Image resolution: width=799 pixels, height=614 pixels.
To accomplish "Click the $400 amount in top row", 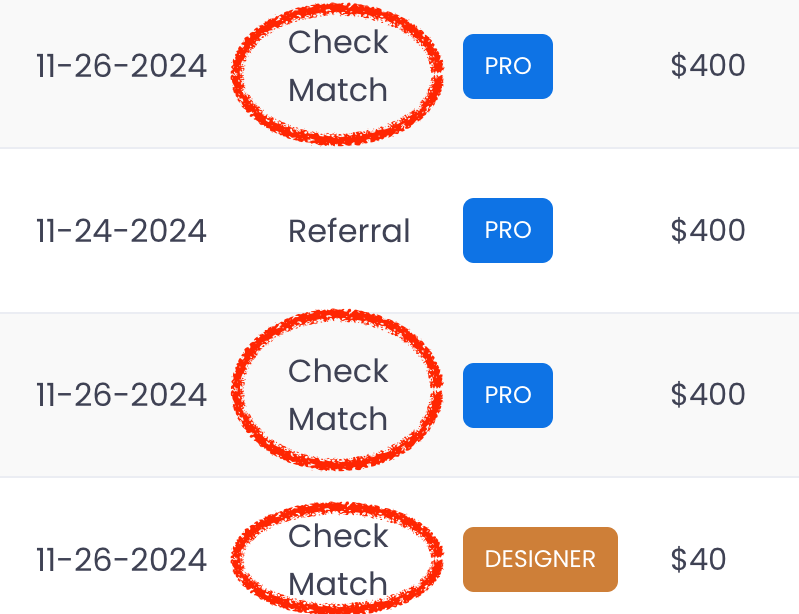I will [708, 66].
